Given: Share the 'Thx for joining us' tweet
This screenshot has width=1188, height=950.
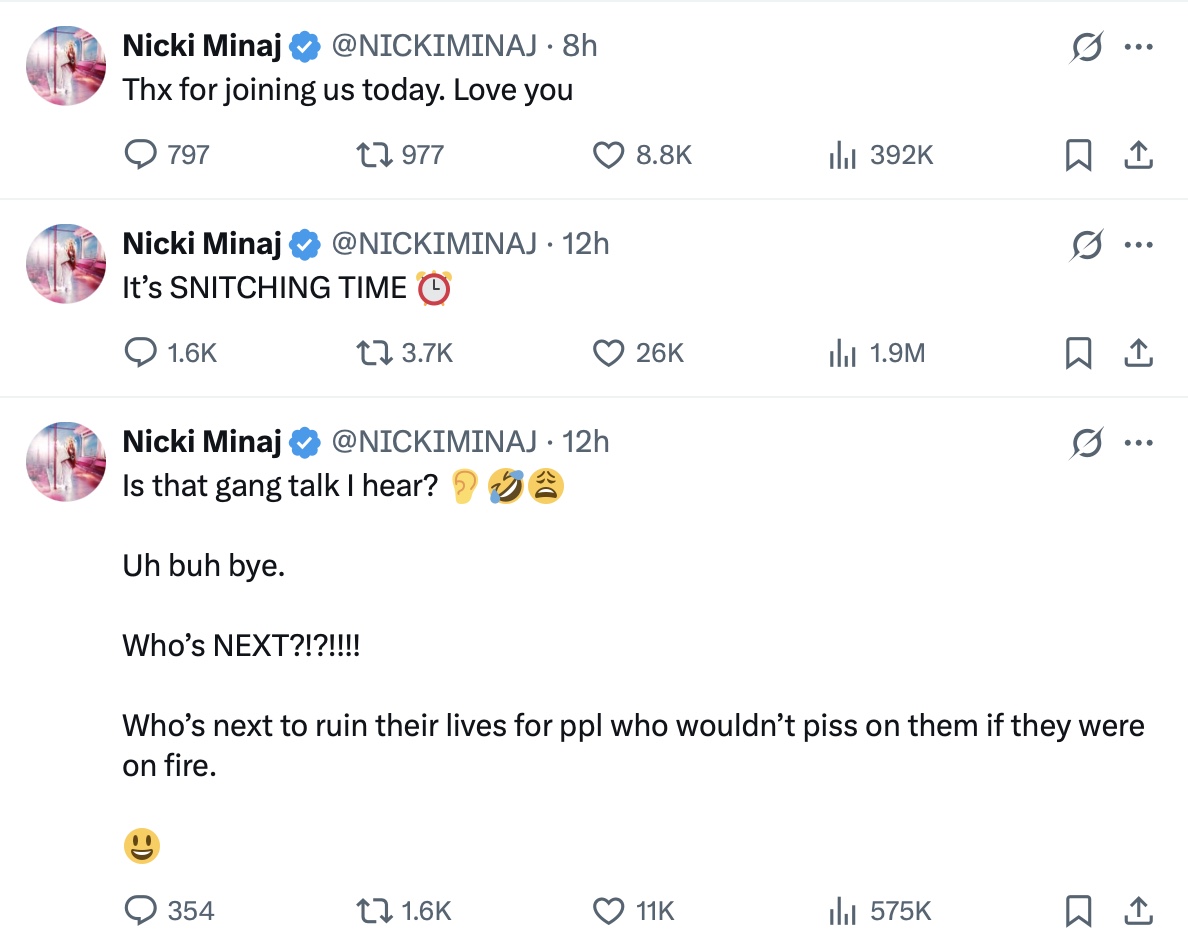Looking at the screenshot, I should click(1138, 155).
